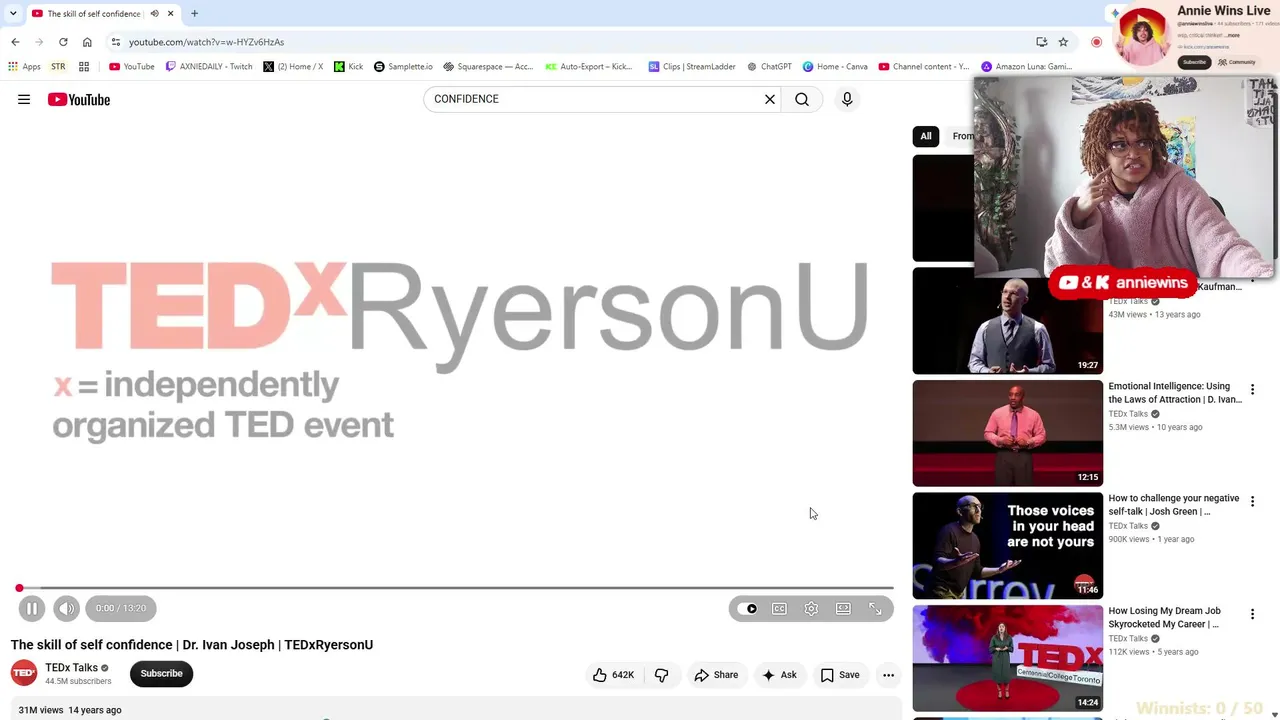Open a new browser tab
The image size is (1280, 720).
(x=194, y=14)
